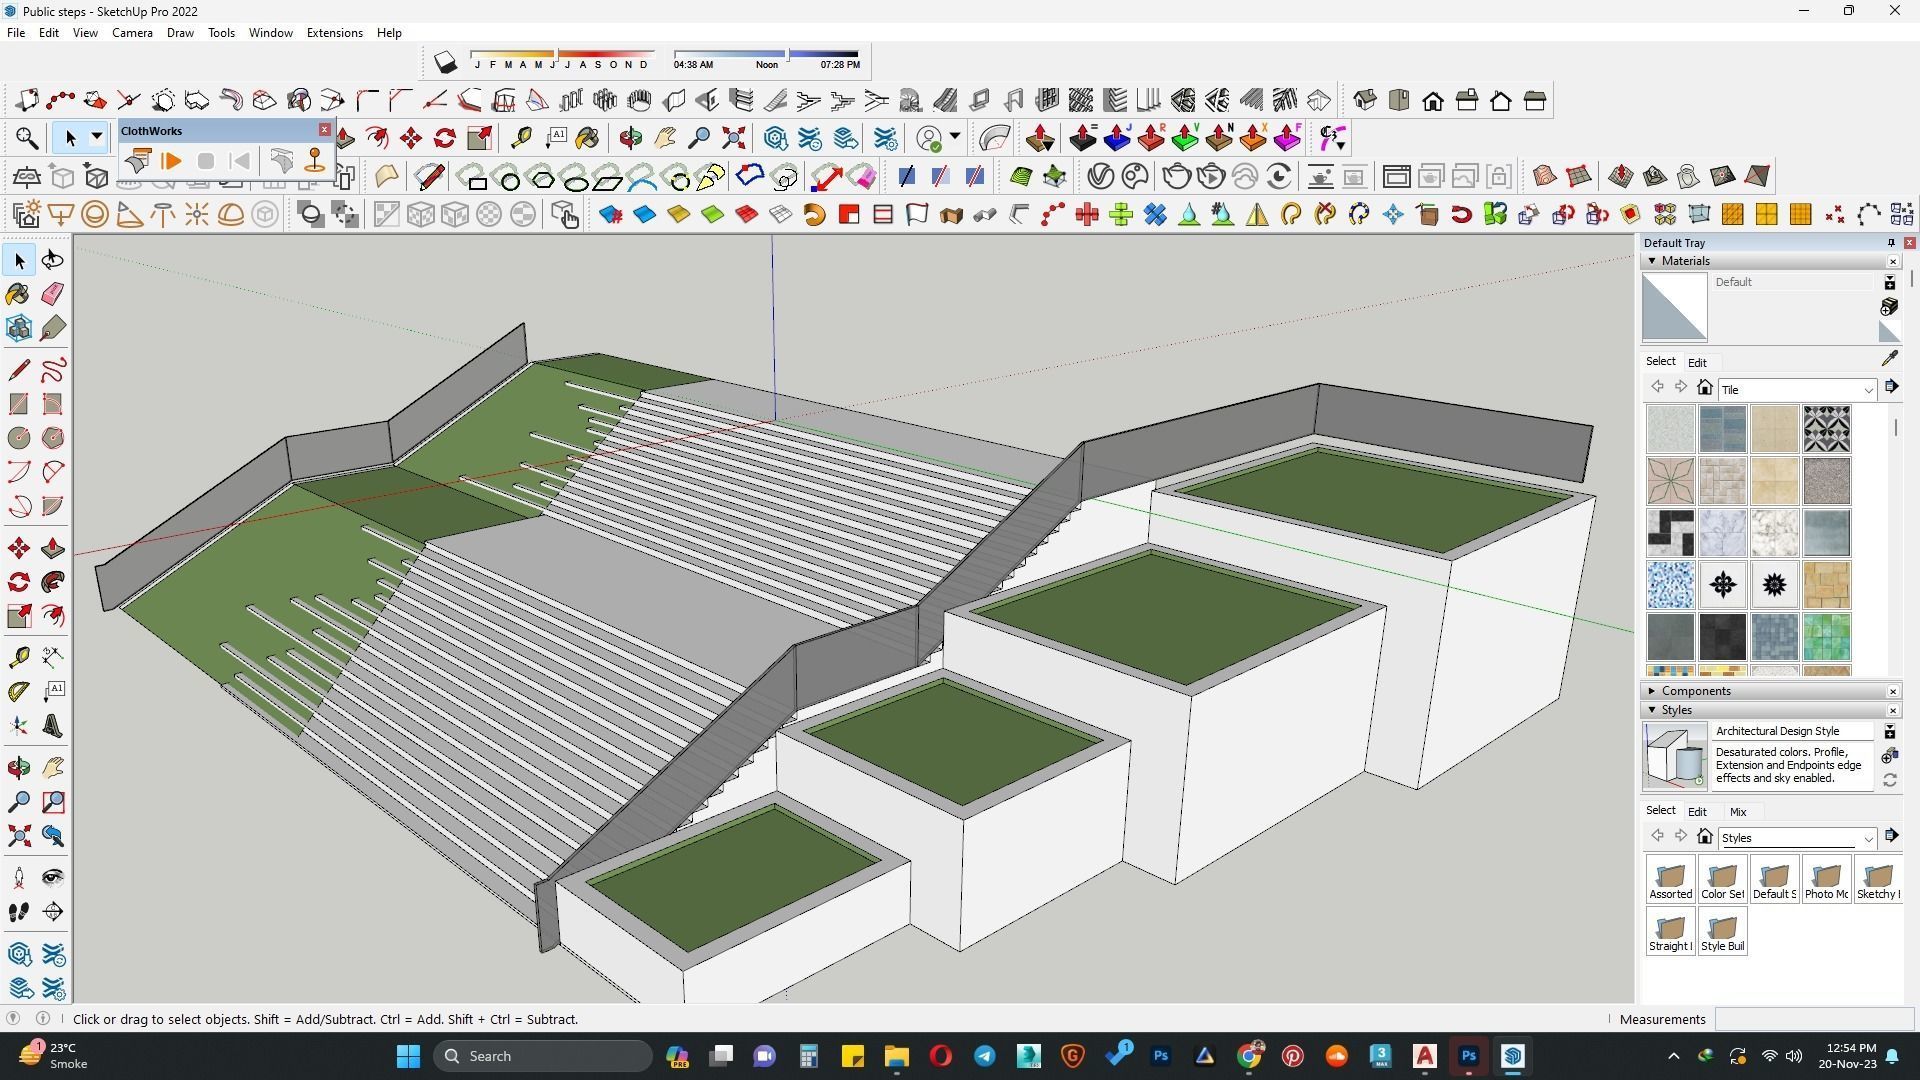Close the Materials panel with its X
Viewport: 1920px width, 1080px height.
[1893, 261]
